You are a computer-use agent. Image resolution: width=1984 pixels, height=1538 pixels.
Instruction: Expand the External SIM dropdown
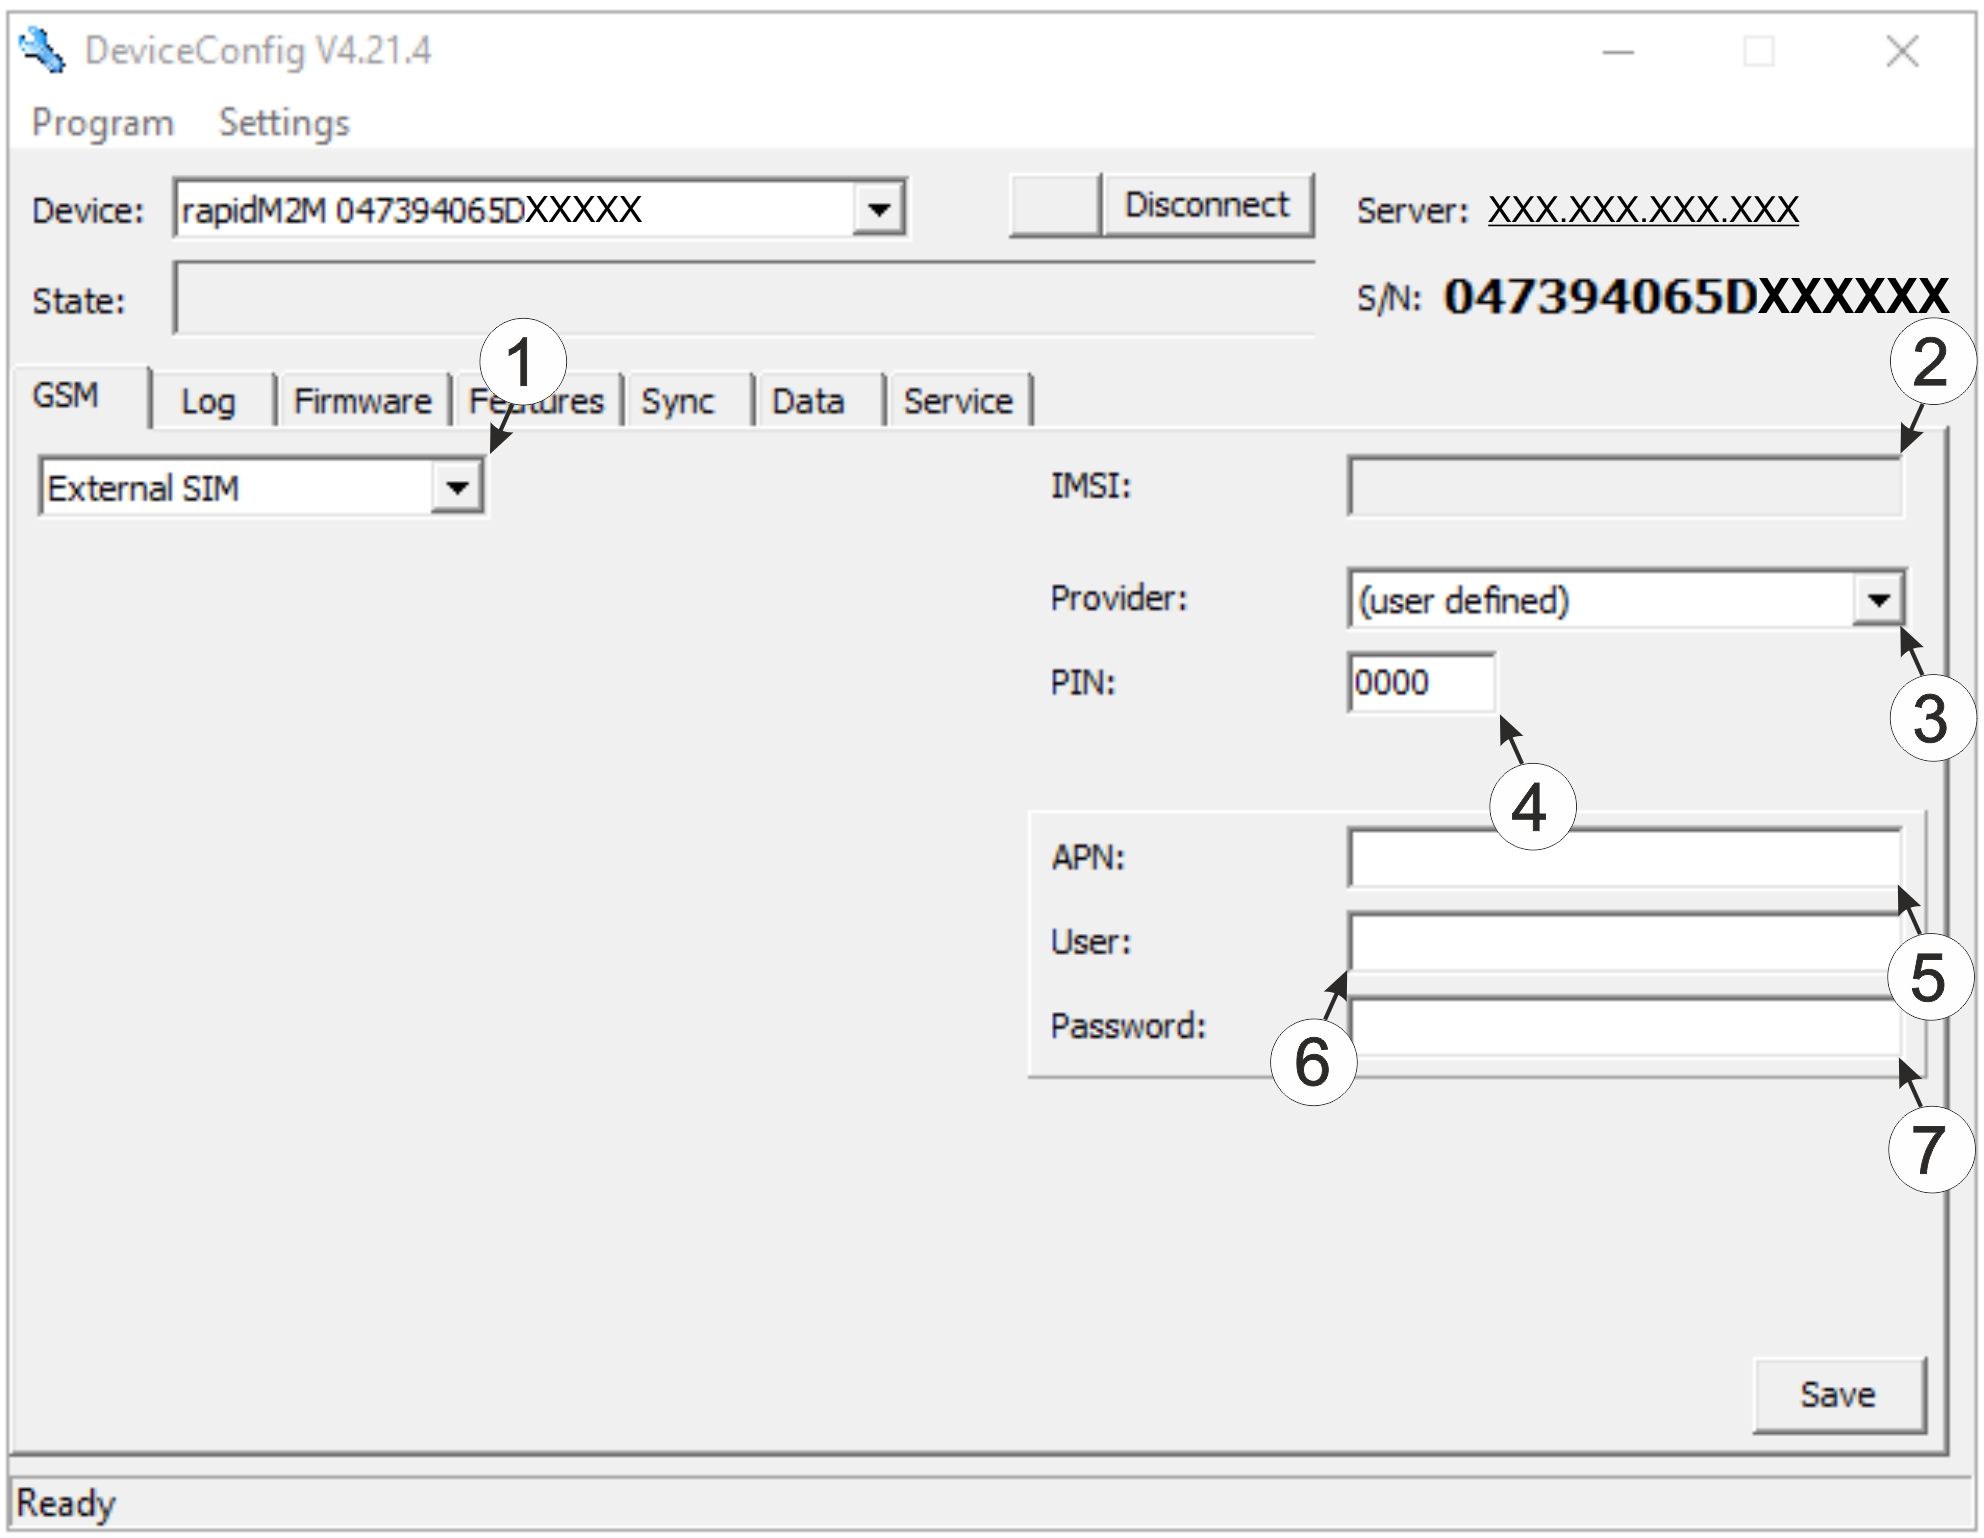click(x=457, y=488)
